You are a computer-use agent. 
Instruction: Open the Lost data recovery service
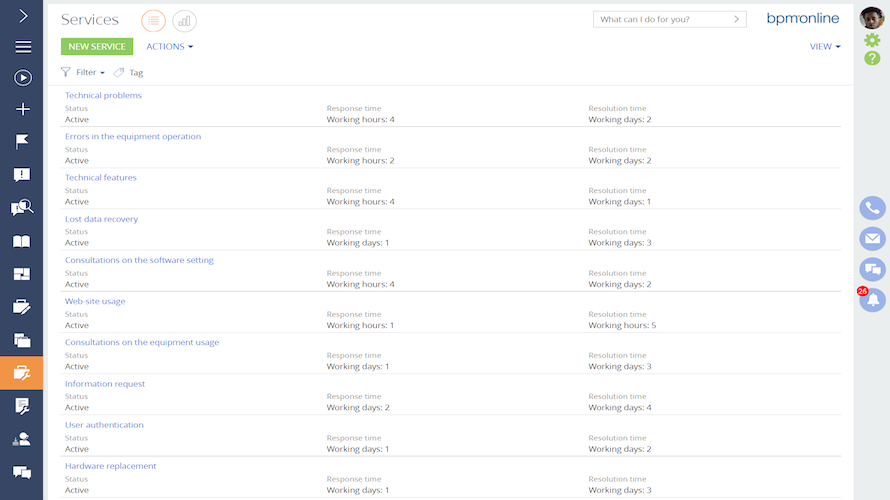pos(102,219)
